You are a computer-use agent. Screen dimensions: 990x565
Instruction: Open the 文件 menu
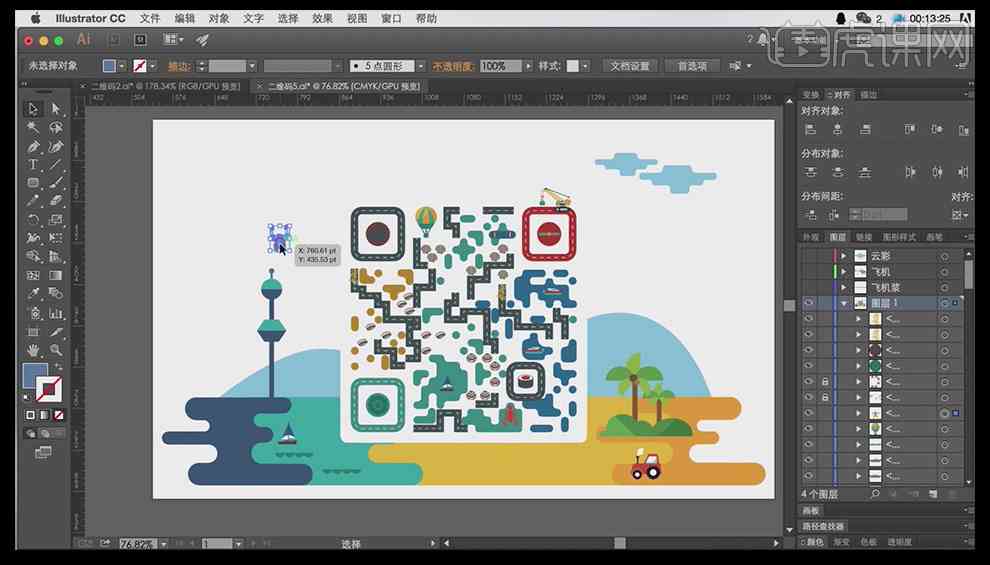[x=150, y=18]
